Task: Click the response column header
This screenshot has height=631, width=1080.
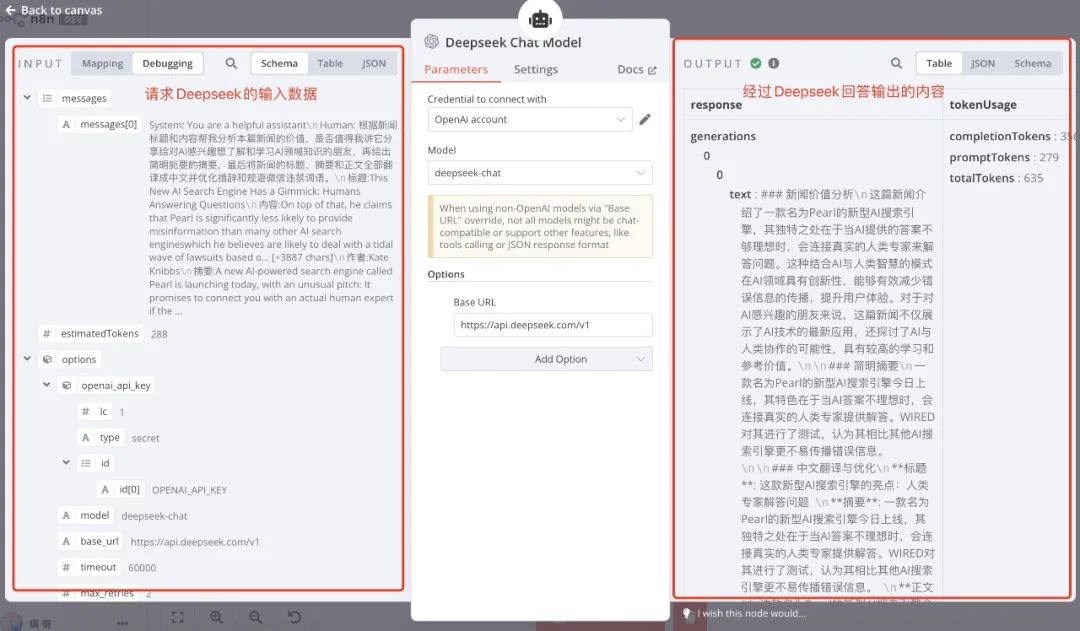Action: (716, 105)
